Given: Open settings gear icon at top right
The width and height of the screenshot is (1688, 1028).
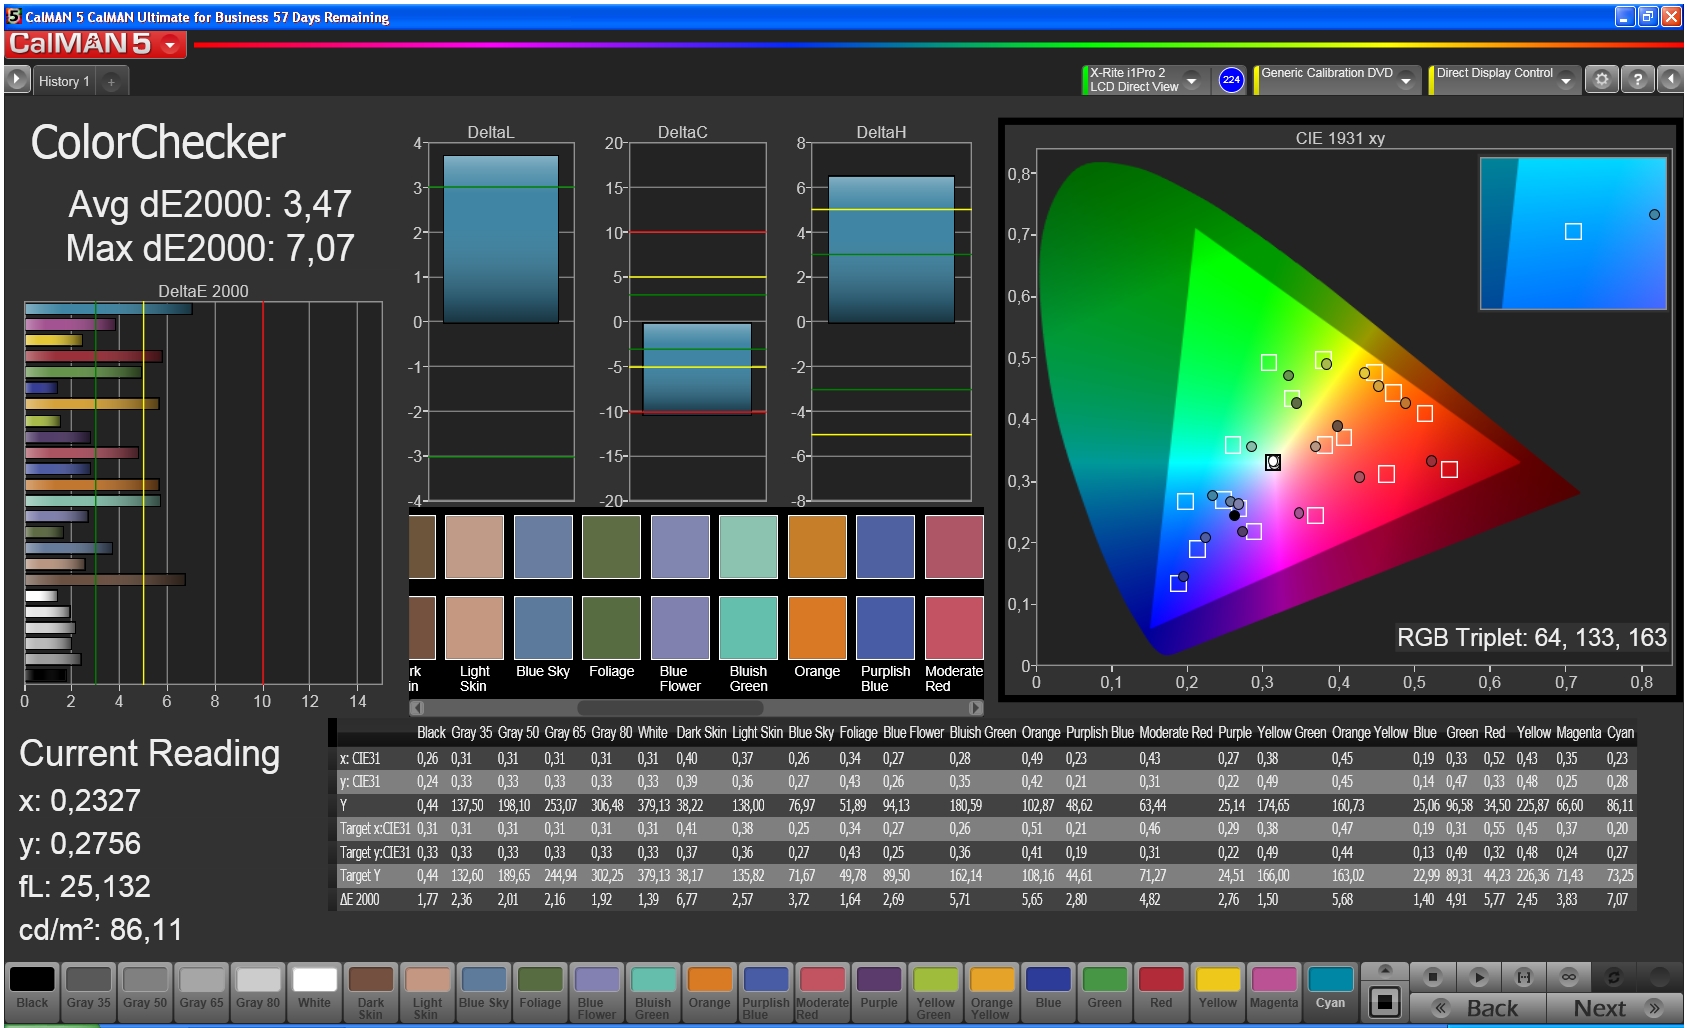Looking at the screenshot, I should [x=1602, y=79].
